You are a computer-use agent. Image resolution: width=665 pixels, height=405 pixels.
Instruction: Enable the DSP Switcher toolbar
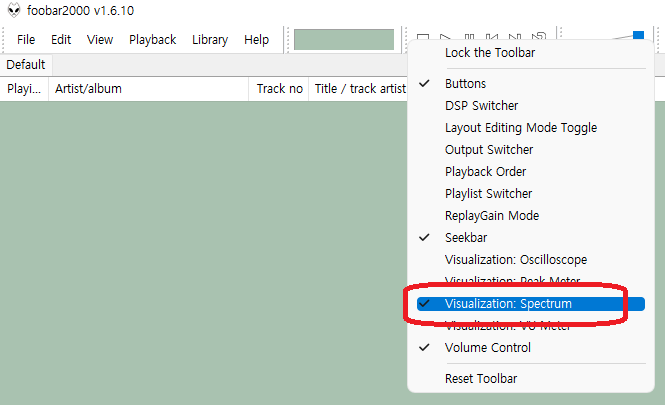coord(531,106)
